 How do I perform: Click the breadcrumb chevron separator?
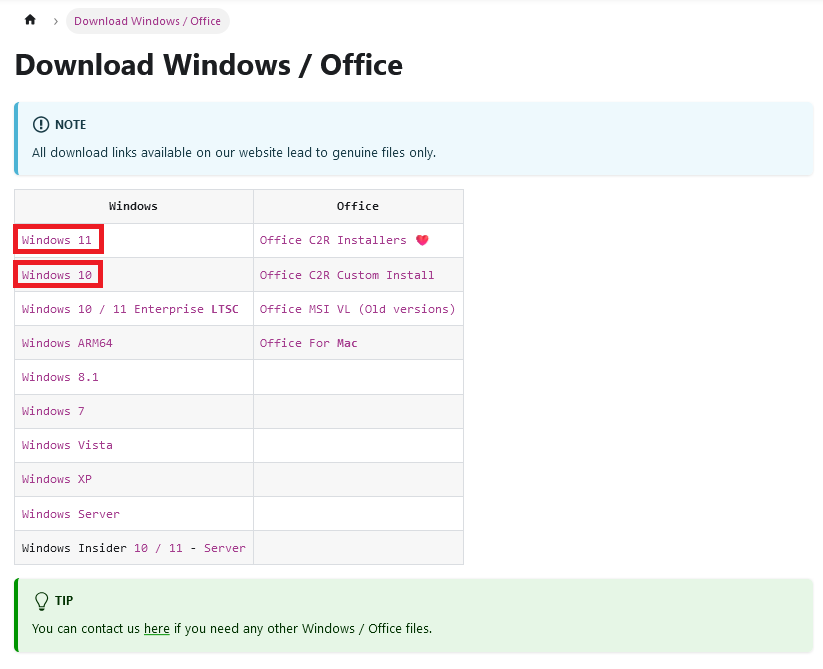56,22
